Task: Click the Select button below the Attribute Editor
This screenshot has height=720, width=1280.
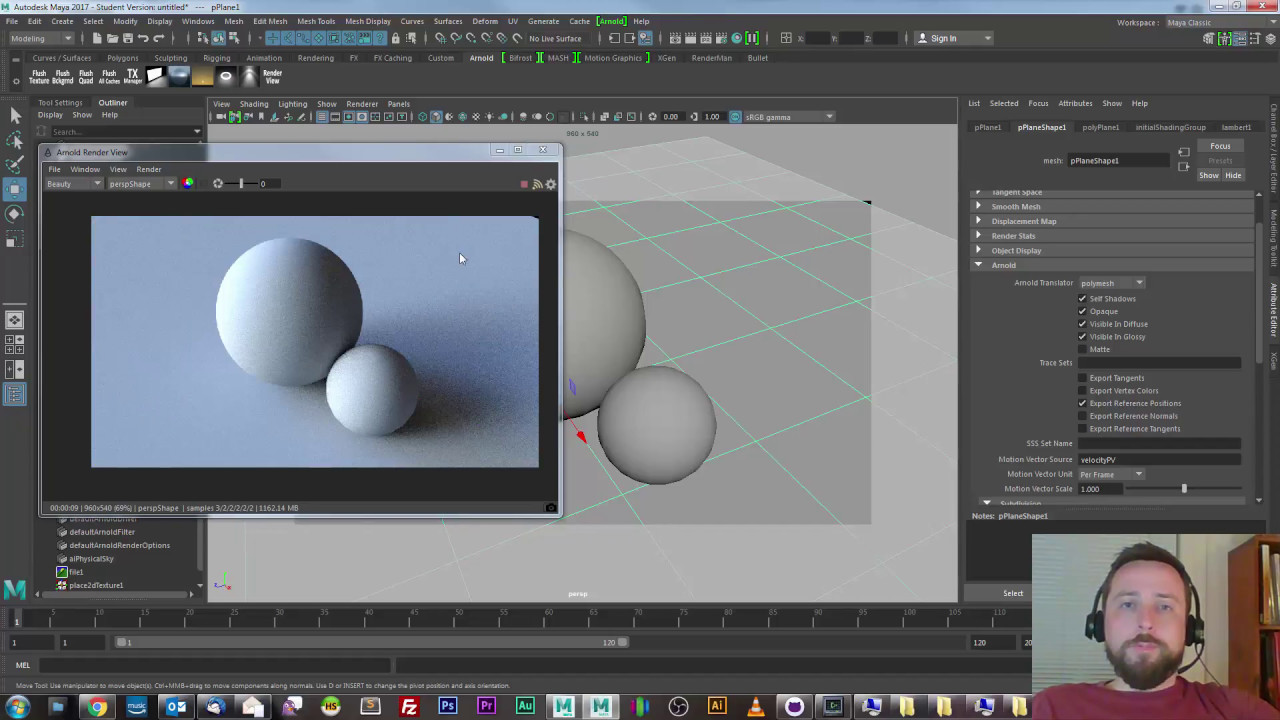Action: 1013,593
